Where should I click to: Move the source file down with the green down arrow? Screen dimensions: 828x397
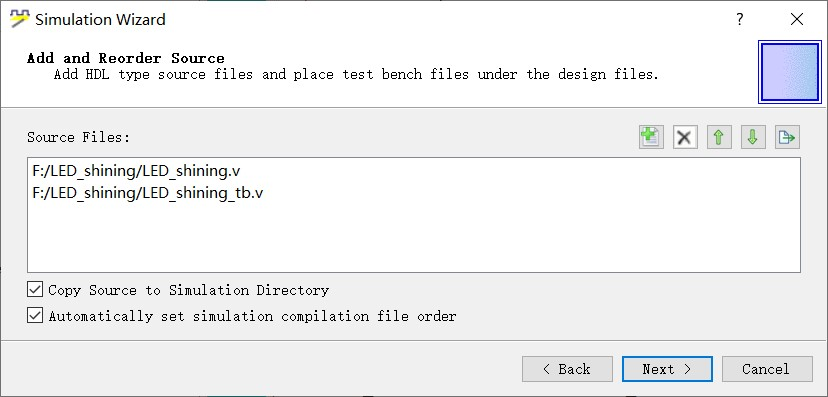753,137
